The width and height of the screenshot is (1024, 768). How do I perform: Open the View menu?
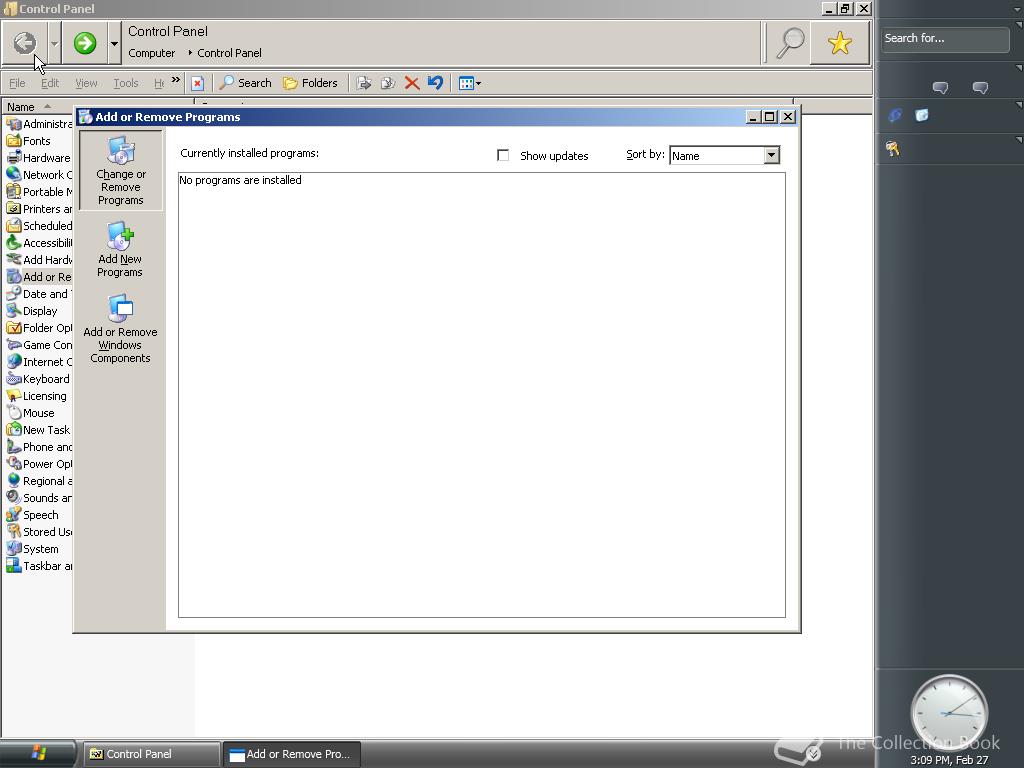[86, 83]
